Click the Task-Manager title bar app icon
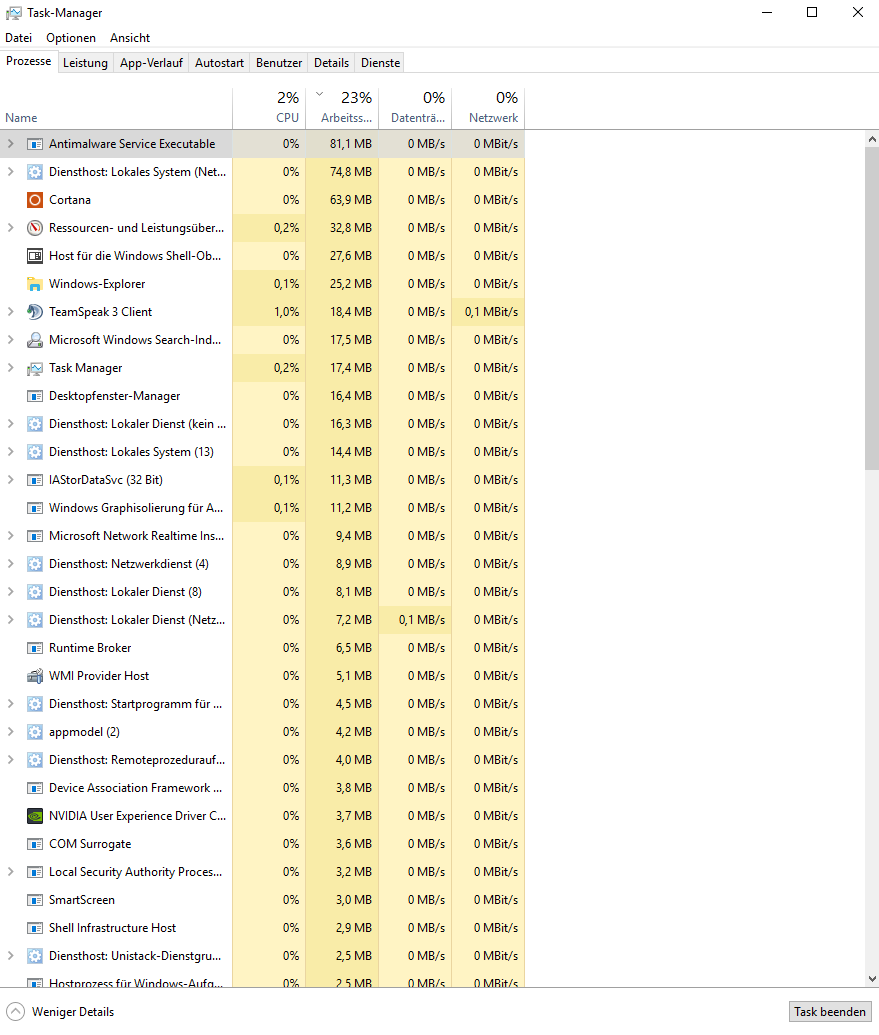Screen dimensions: 879x1035 point(14,13)
